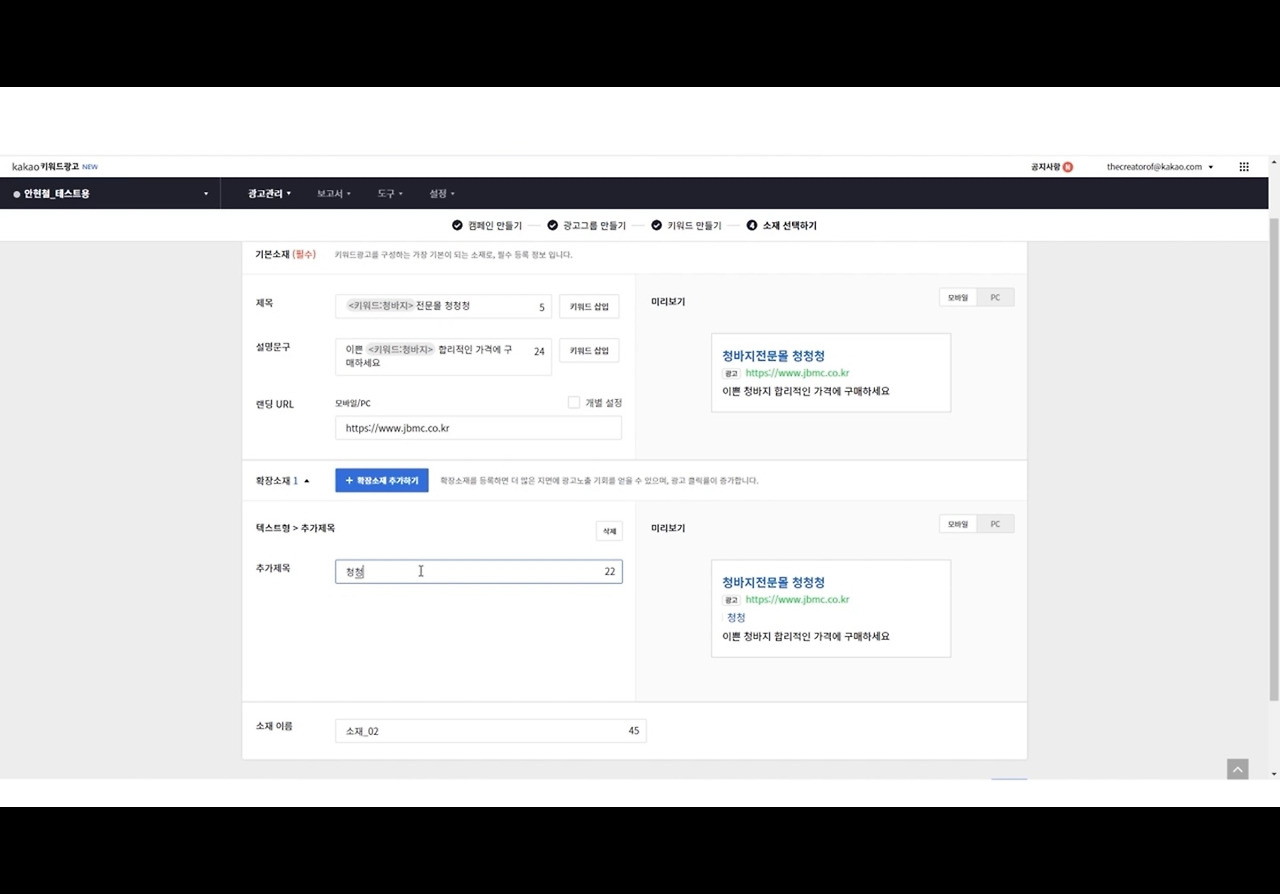Click the check icon beside 키워드 만들기
The height and width of the screenshot is (894, 1280).
point(657,226)
